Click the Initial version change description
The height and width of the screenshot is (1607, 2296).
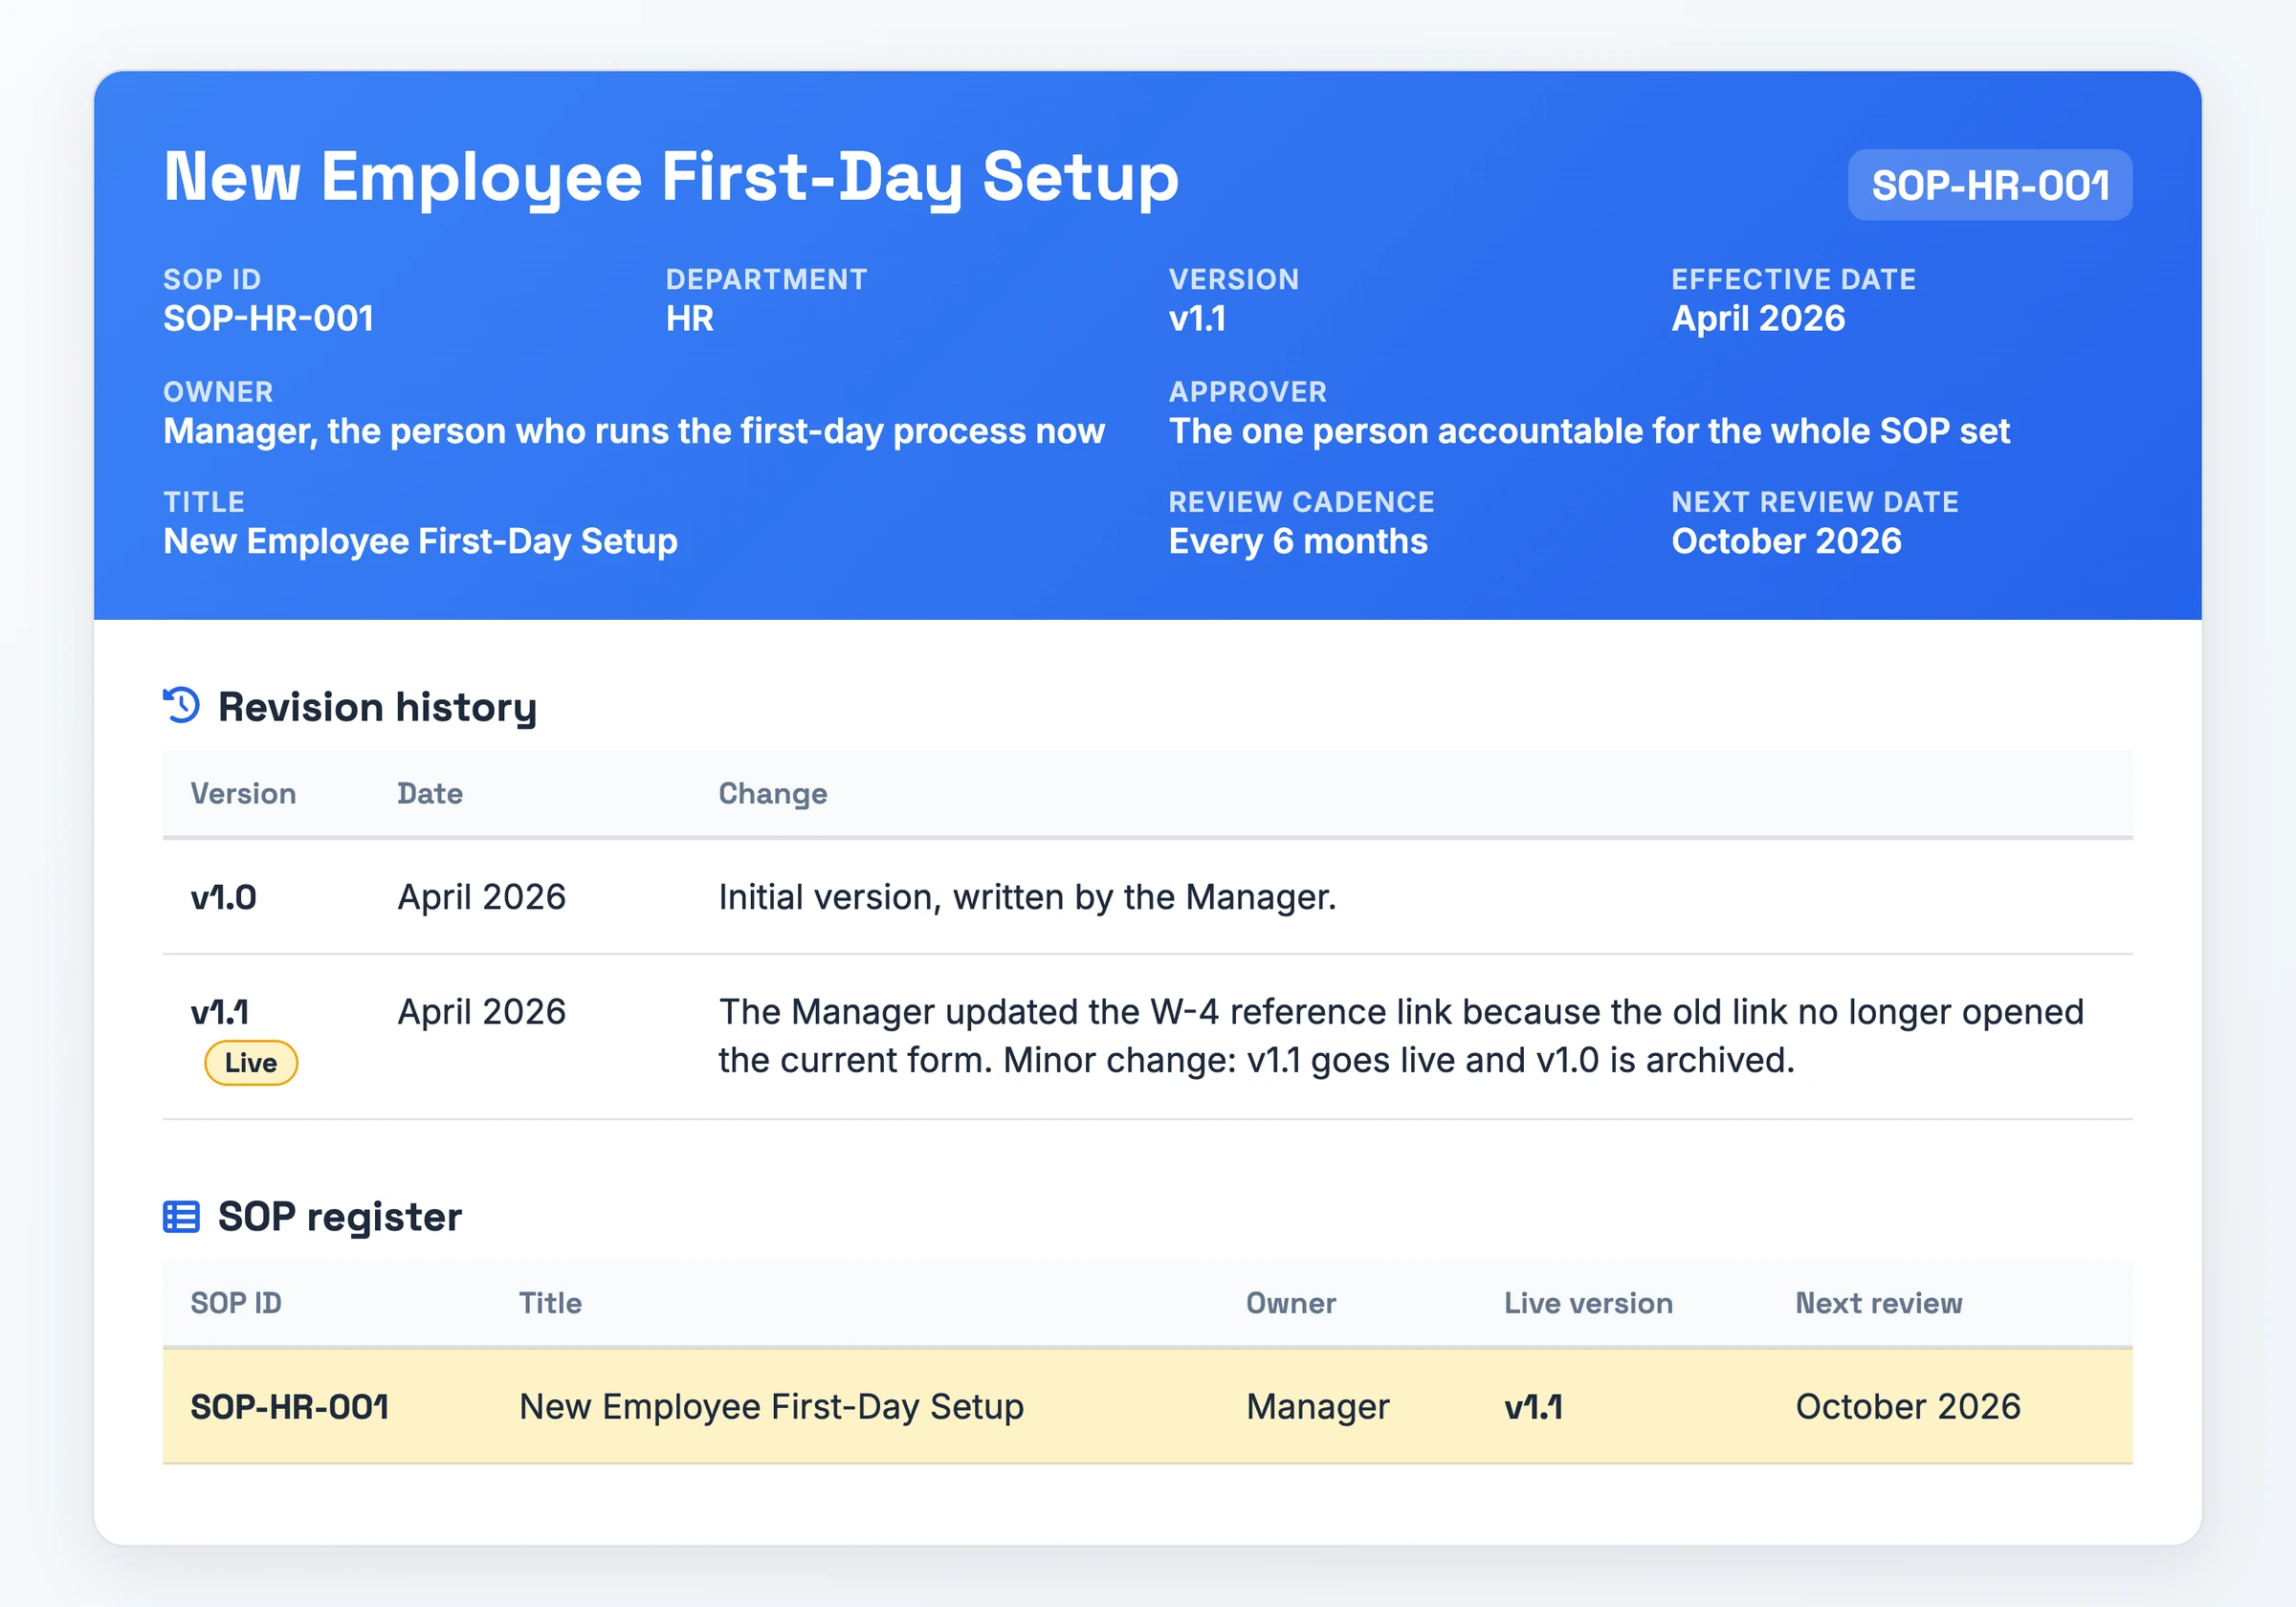1027,898
